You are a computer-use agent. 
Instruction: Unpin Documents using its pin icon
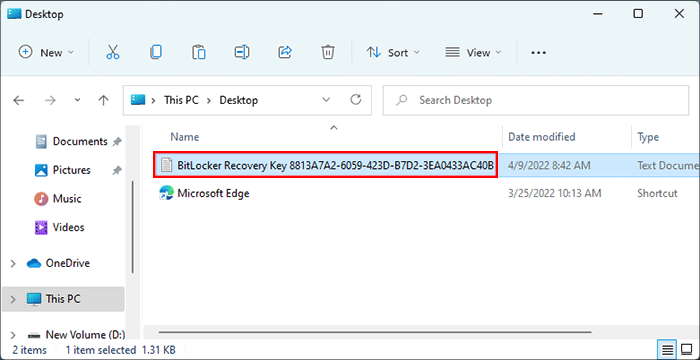click(x=117, y=142)
